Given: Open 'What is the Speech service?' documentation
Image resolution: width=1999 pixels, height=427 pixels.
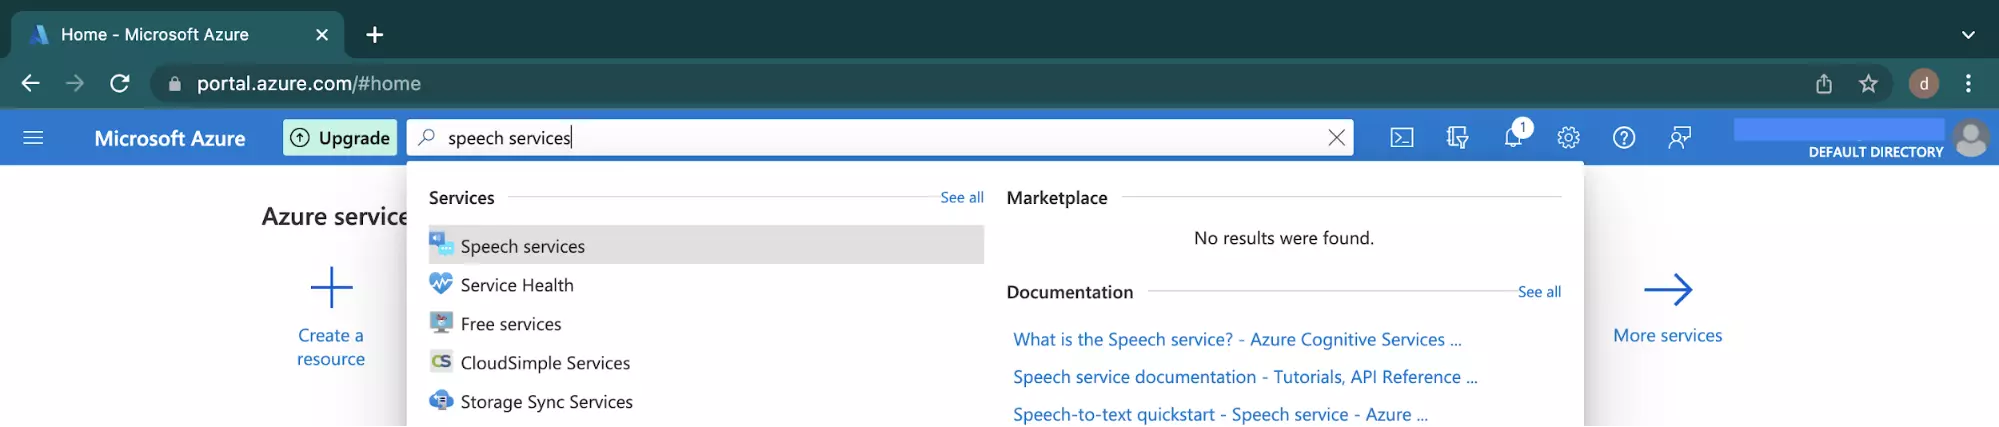Looking at the screenshot, I should 1237,340.
